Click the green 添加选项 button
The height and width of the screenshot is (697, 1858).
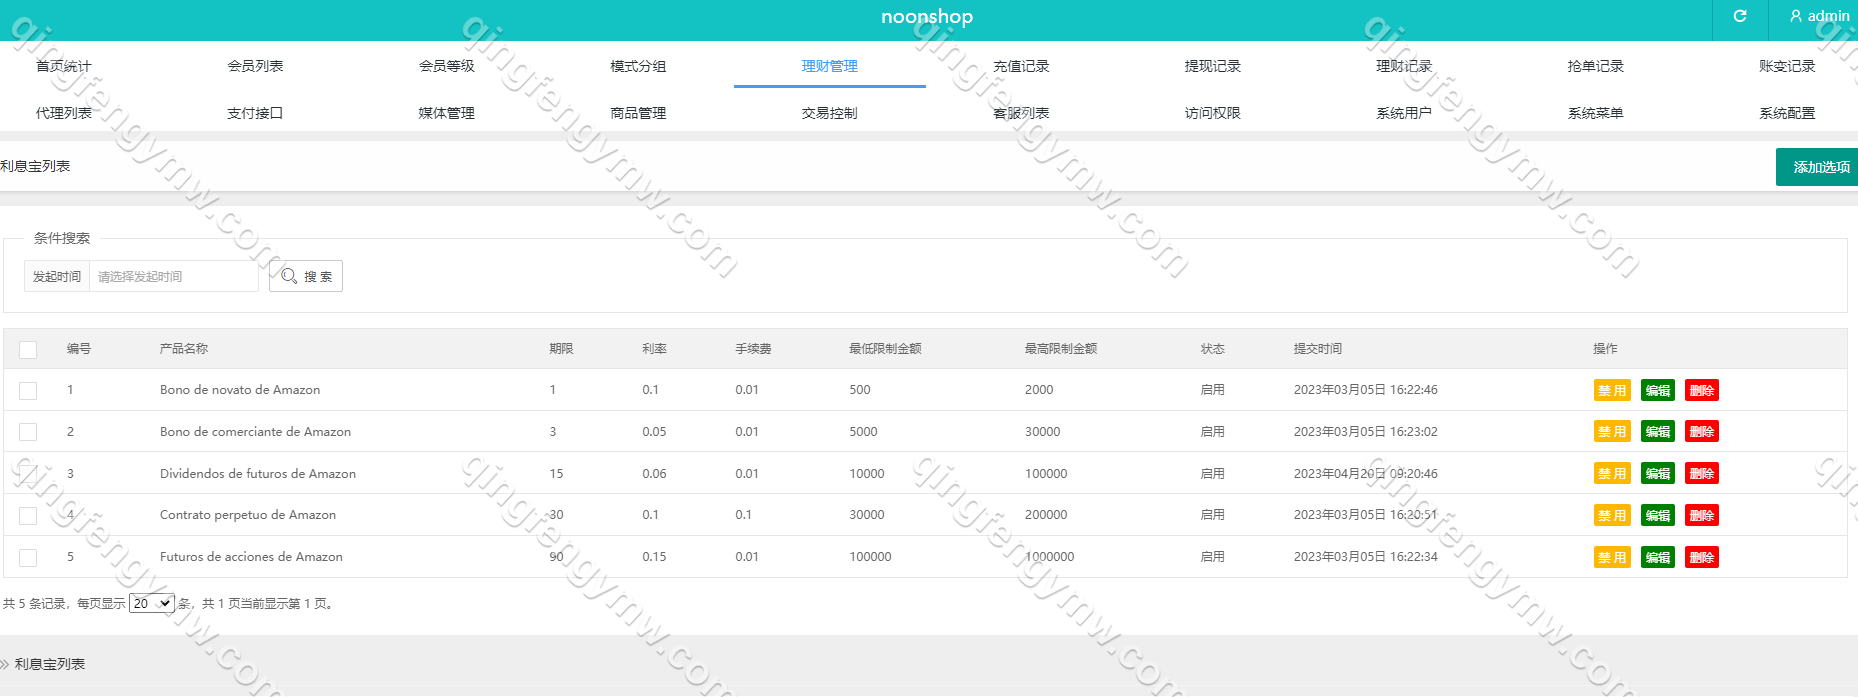pos(1817,167)
